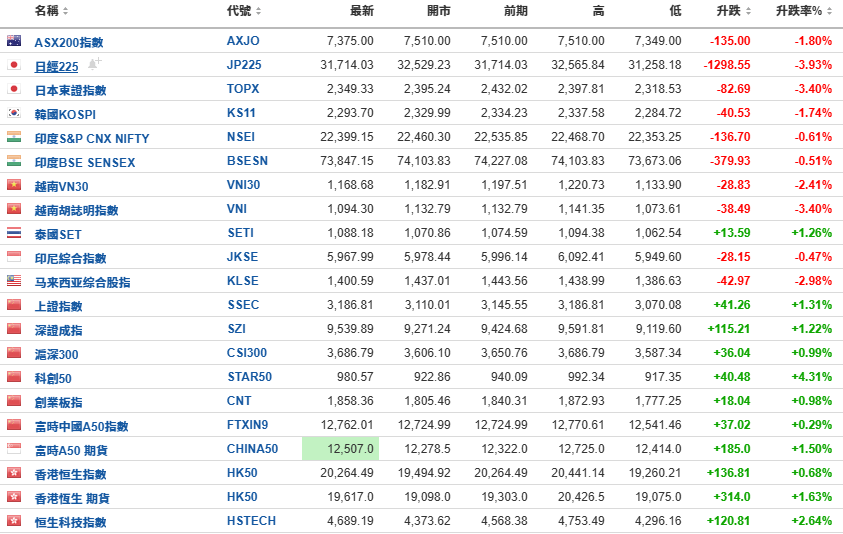Click the 73,847.15 latest price value

point(347,161)
